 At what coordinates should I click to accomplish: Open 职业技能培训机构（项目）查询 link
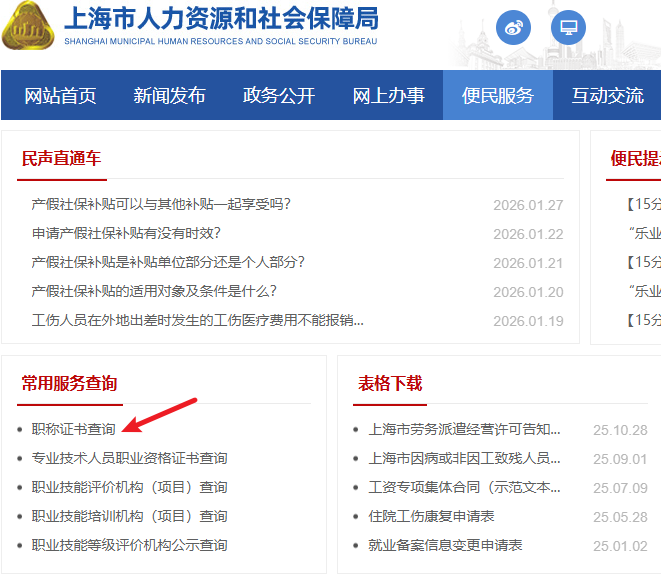[129, 516]
